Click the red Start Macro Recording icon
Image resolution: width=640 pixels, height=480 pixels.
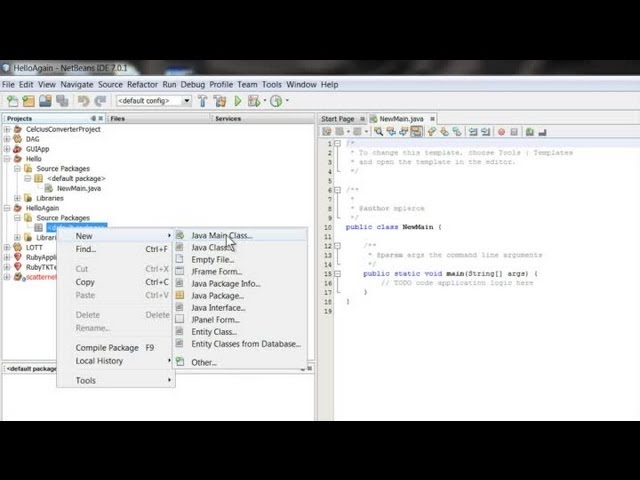tap(502, 132)
